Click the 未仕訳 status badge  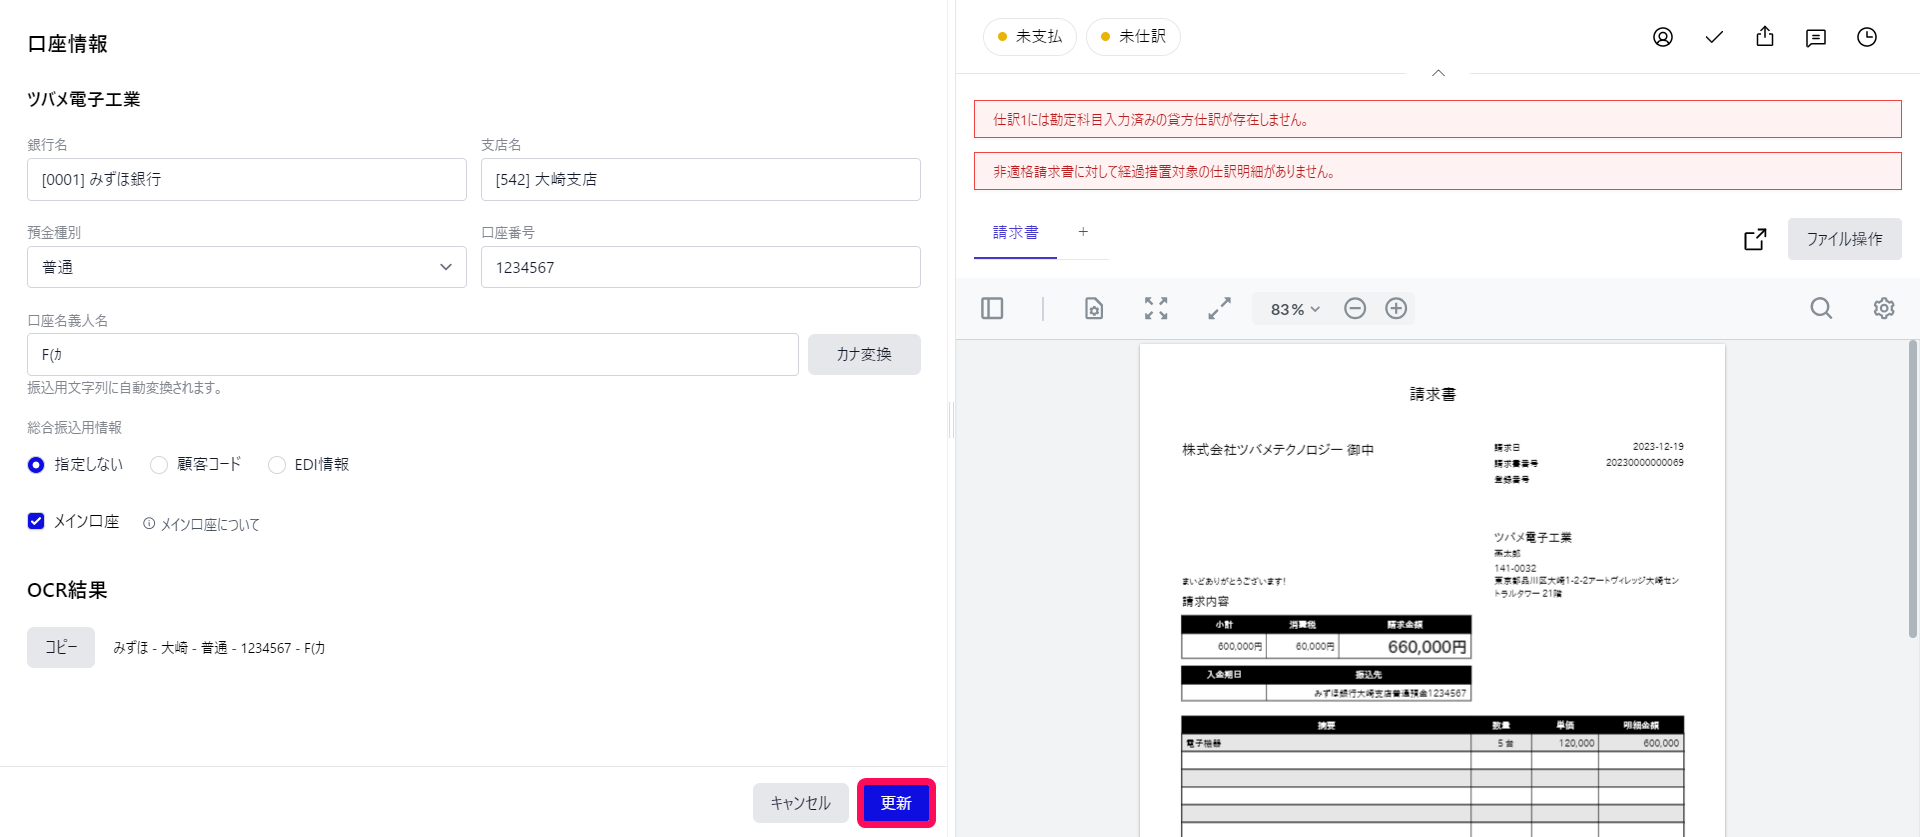tap(1133, 37)
